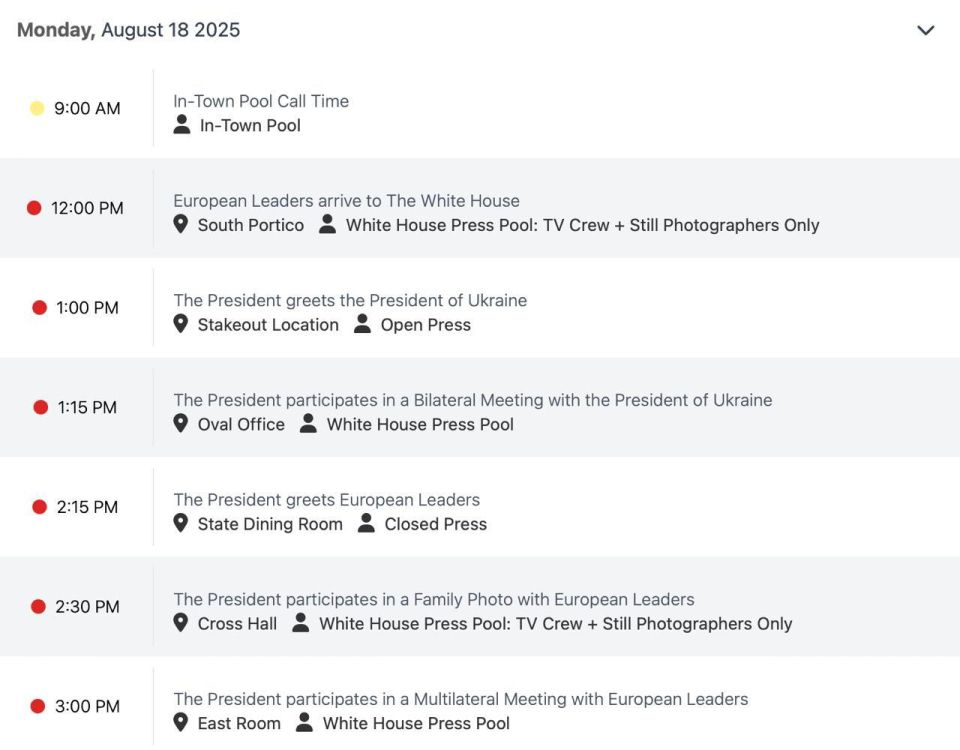The image size is (960, 750).
Task: Click the location pin next to East Room
Action: tap(180, 722)
